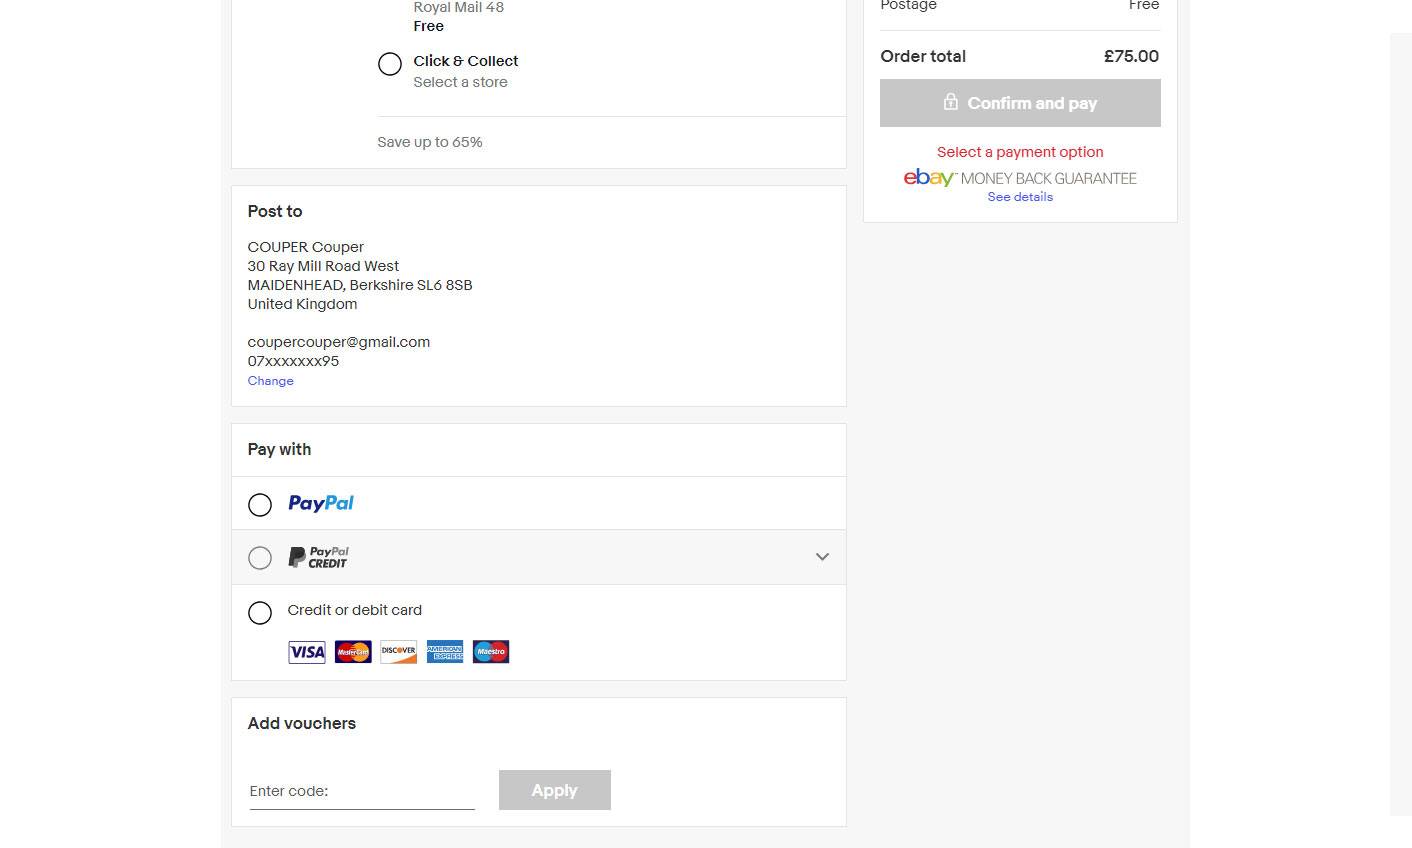Image resolution: width=1412 pixels, height=848 pixels.
Task: Click the Apply voucher button
Action: point(554,790)
